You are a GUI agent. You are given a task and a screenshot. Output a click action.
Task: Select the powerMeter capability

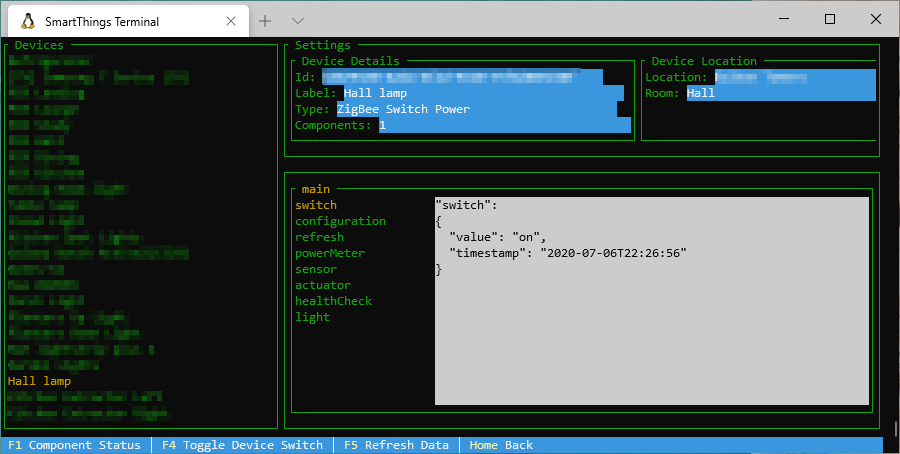(330, 253)
